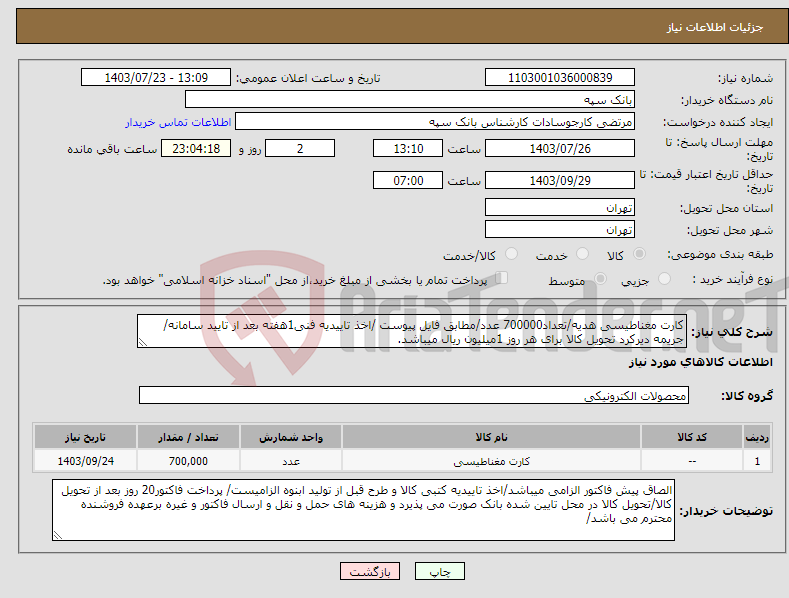This screenshot has width=789, height=598.
Task: Click the اطلاعات کالاهای مورد نیاز heading
Action: point(700,362)
